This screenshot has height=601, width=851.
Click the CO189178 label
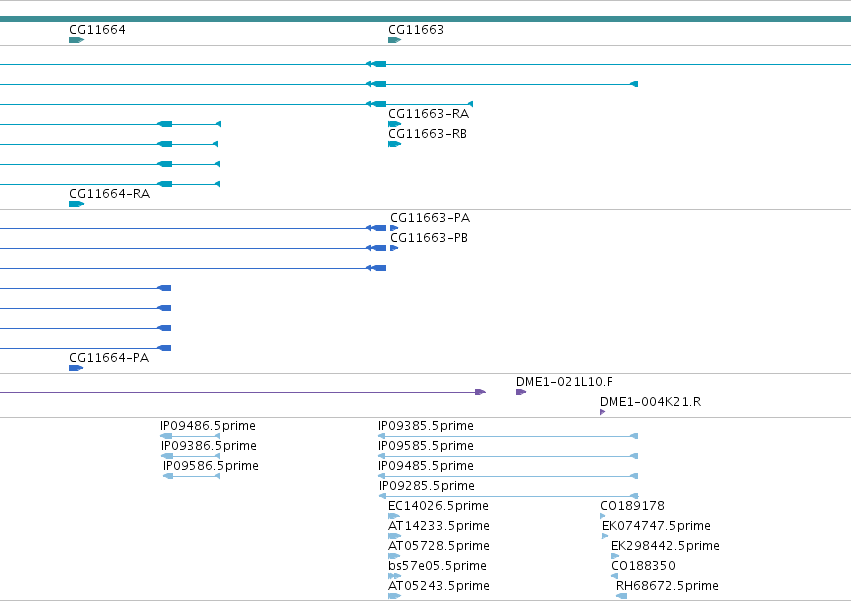click(x=632, y=506)
